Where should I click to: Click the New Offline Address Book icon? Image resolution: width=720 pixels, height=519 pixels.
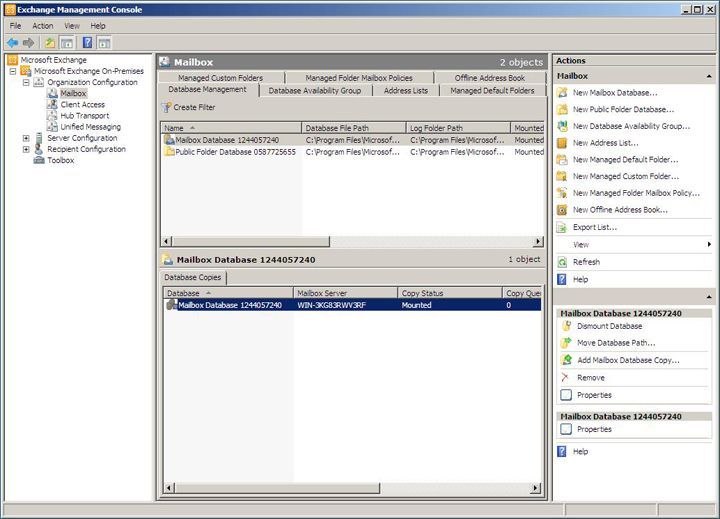pyautogui.click(x=562, y=210)
